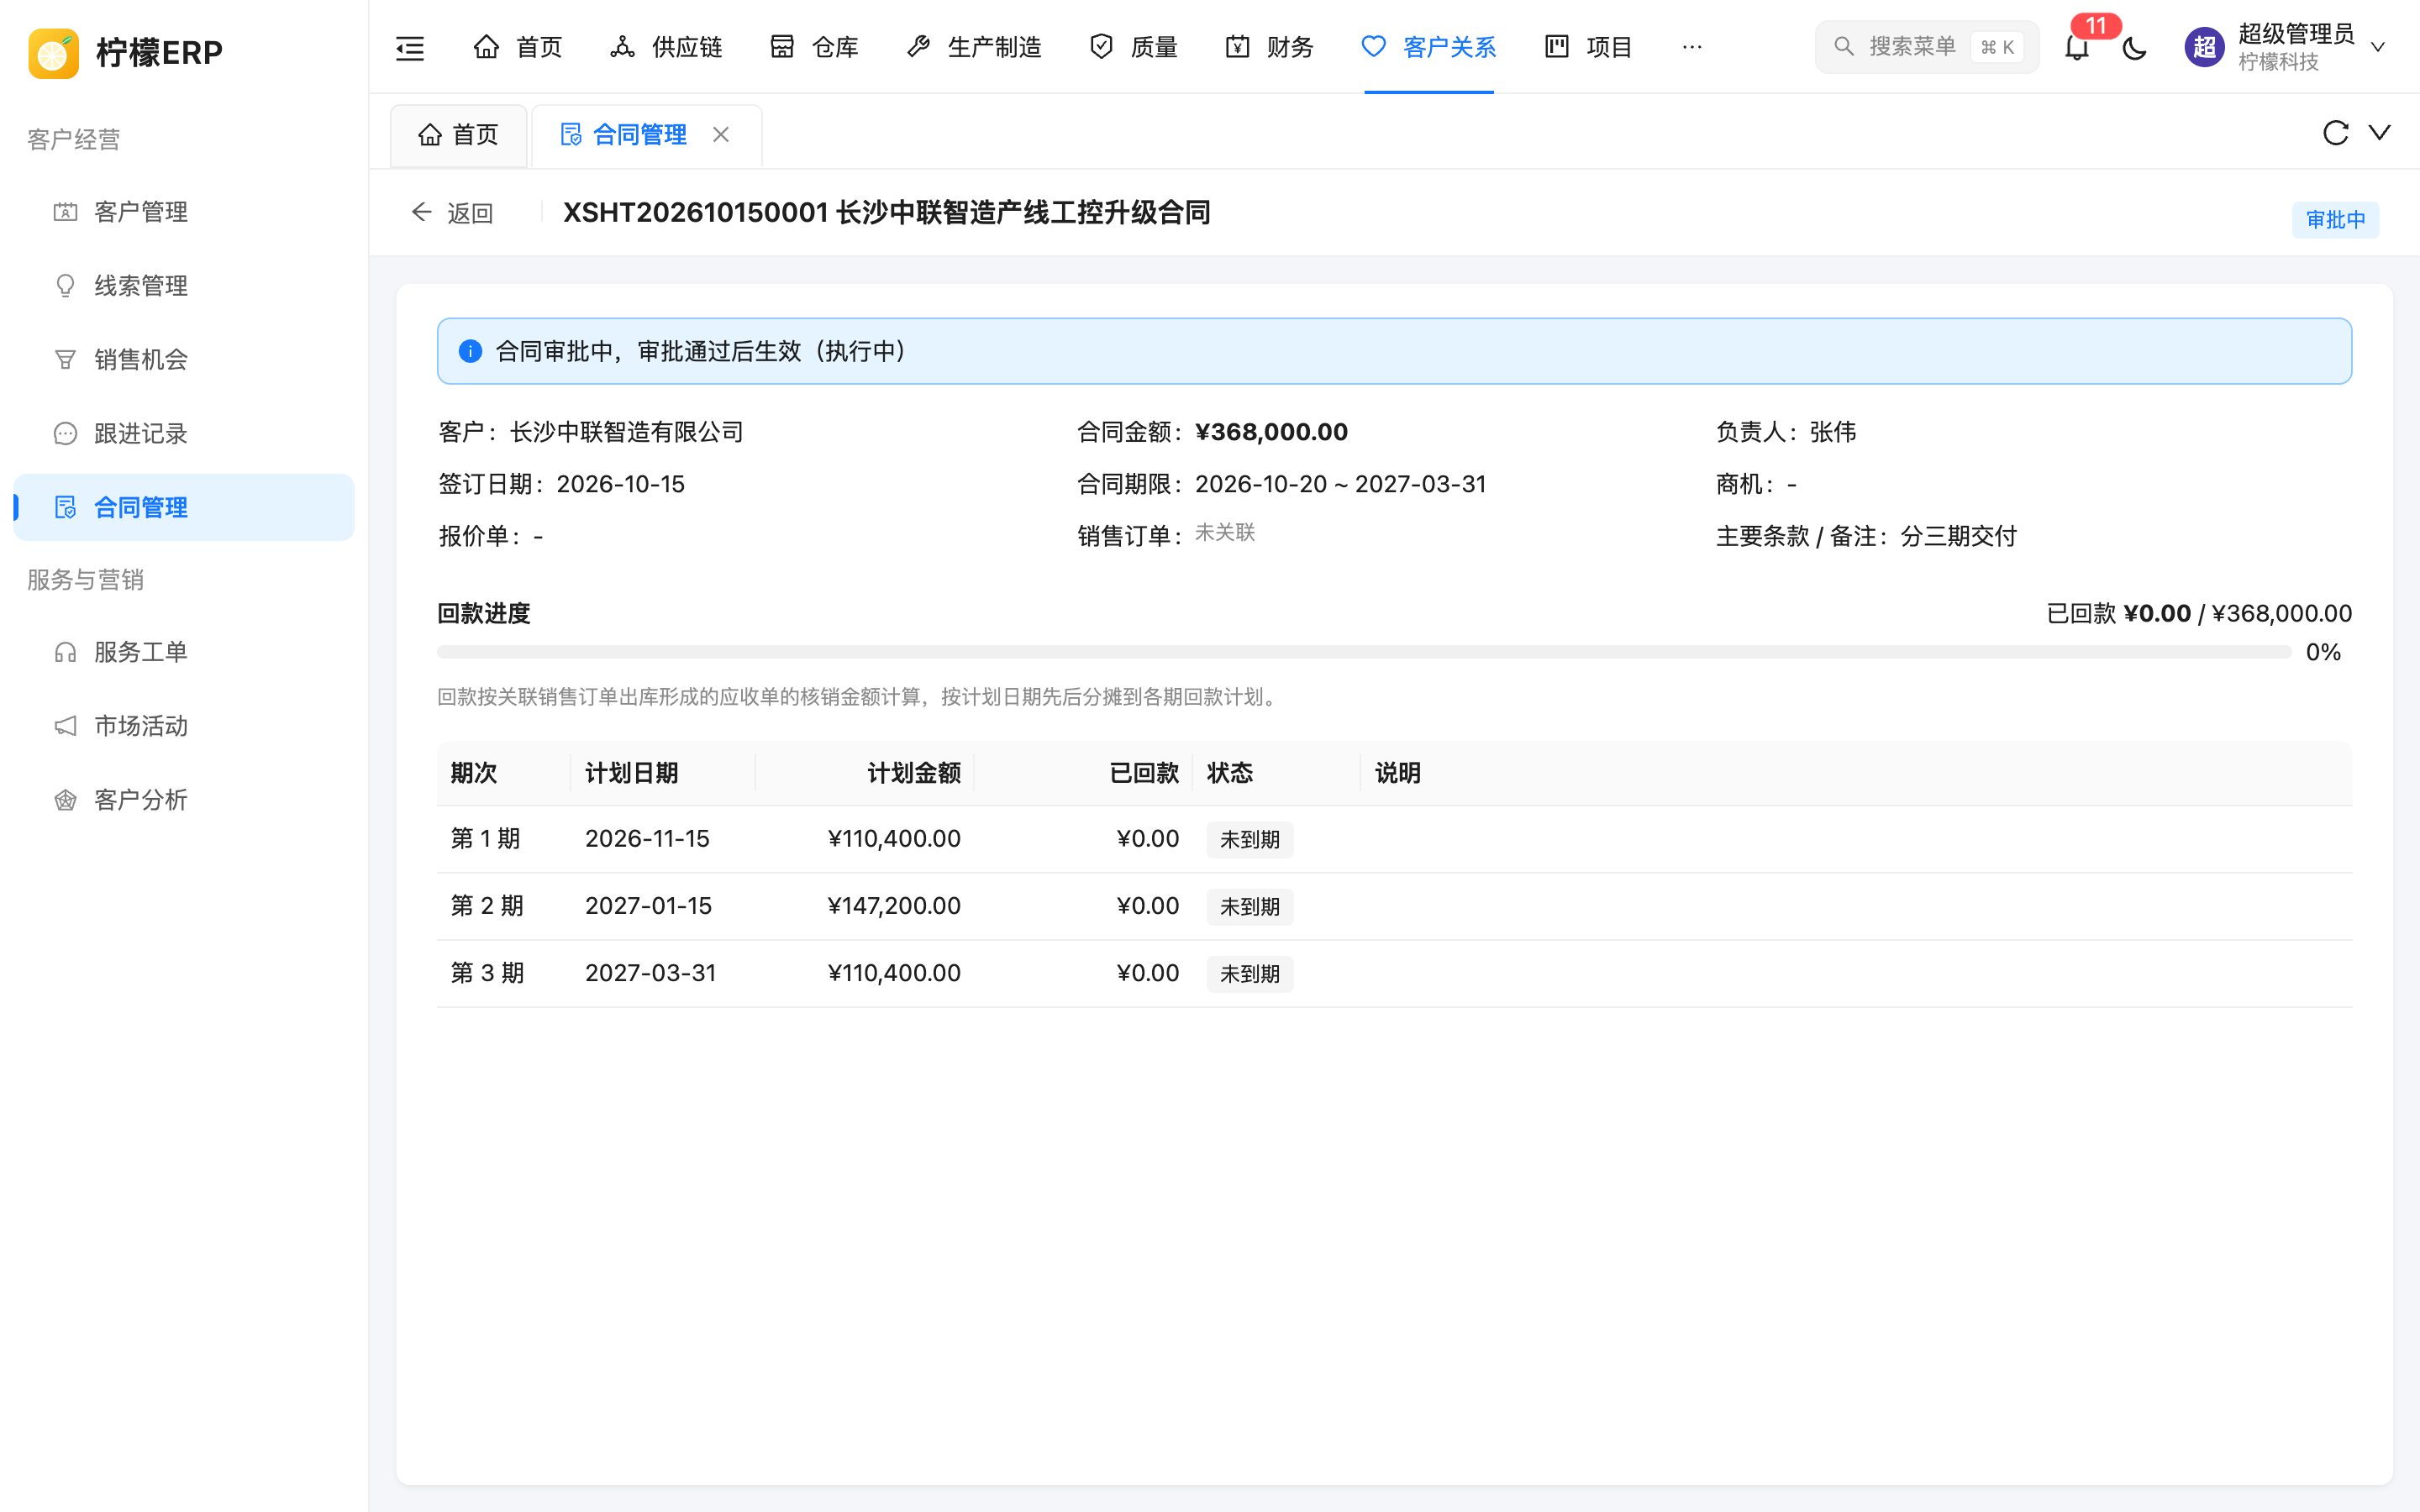The height and width of the screenshot is (1512, 2420).
Task: Open 客户分析 in the sidebar
Action: click(x=184, y=800)
